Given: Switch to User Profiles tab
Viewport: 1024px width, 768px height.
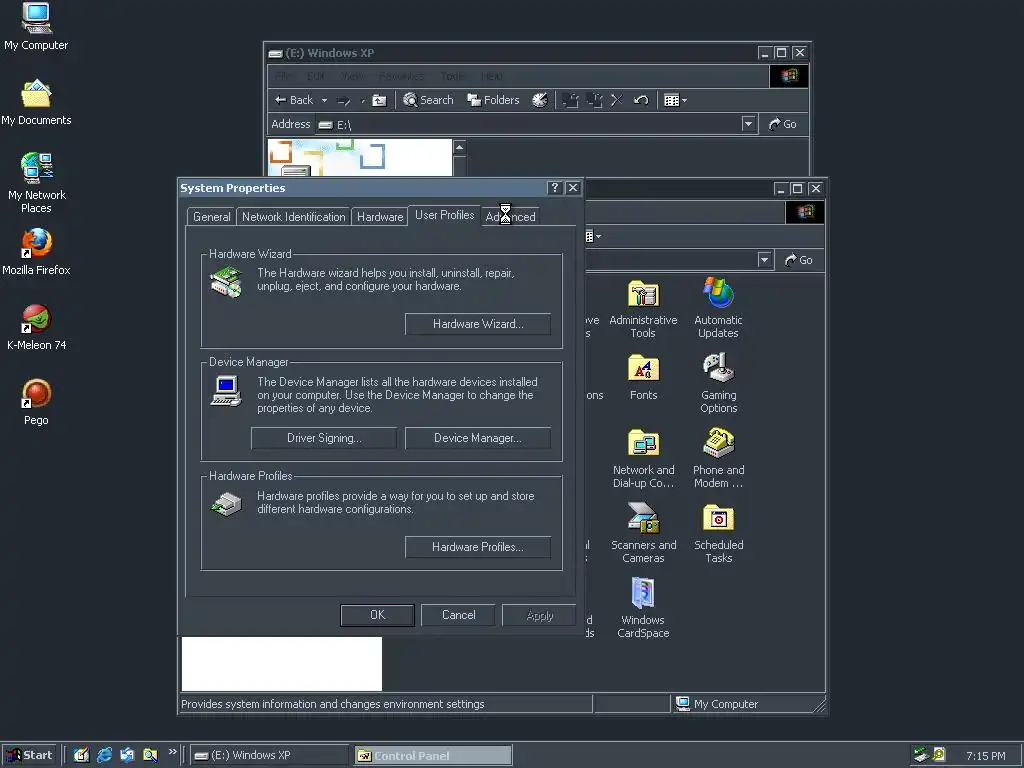Looking at the screenshot, I should pyautogui.click(x=444, y=215).
